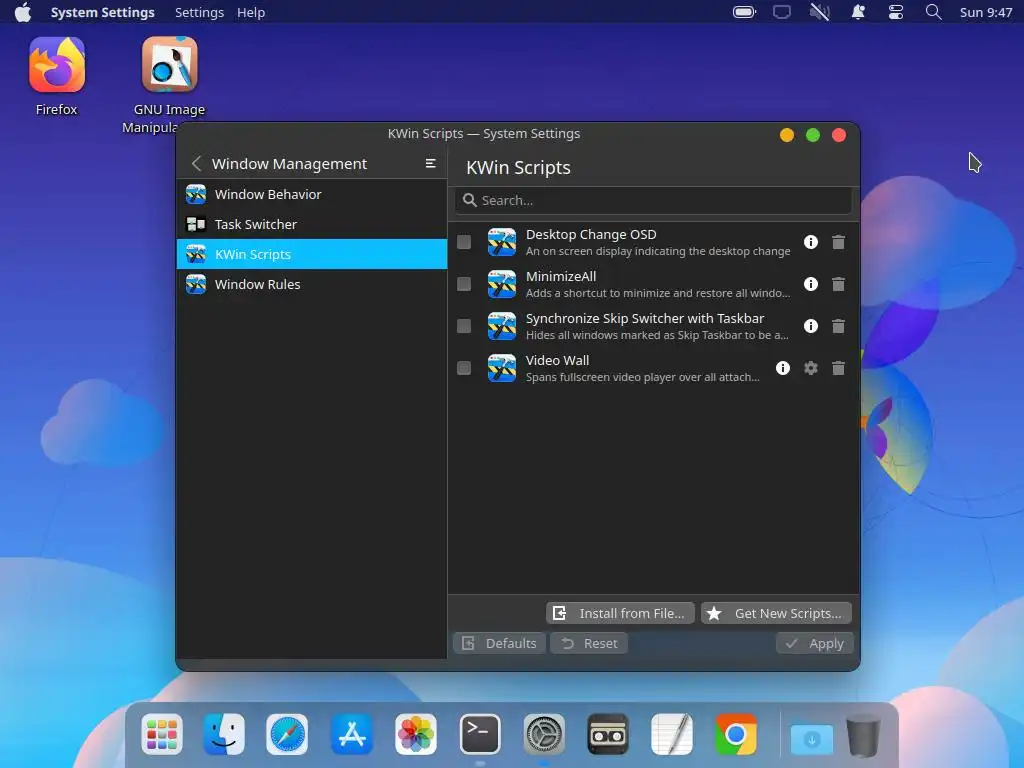The height and width of the screenshot is (768, 1024).
Task: Click the Apply button
Action: [814, 643]
